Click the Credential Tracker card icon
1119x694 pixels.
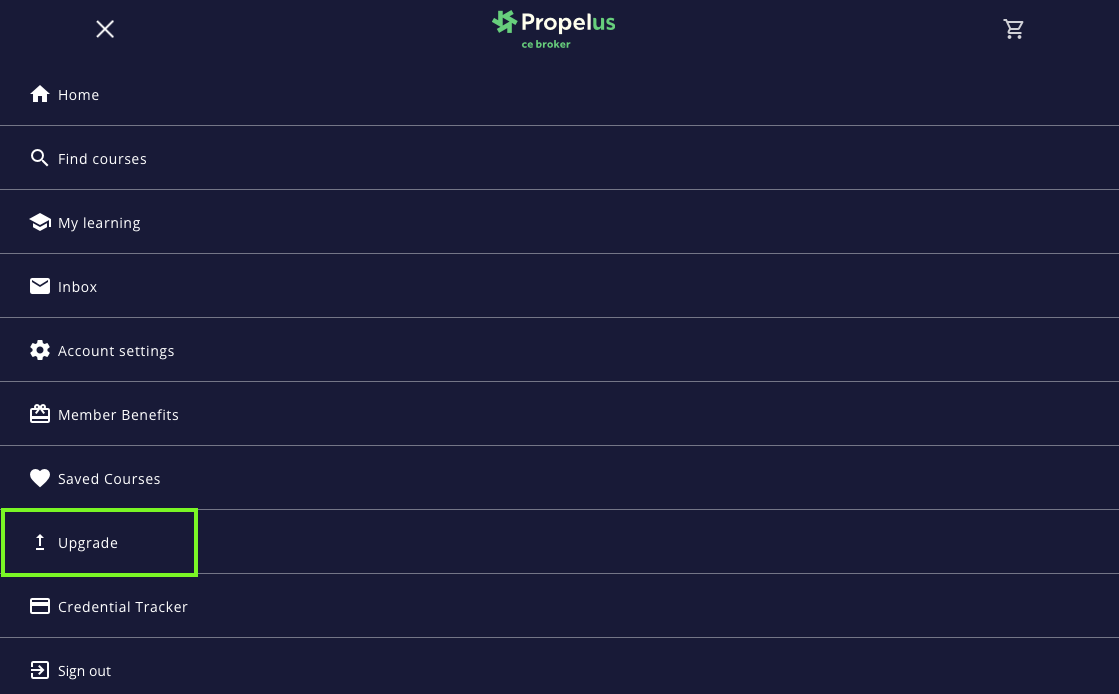click(40, 607)
